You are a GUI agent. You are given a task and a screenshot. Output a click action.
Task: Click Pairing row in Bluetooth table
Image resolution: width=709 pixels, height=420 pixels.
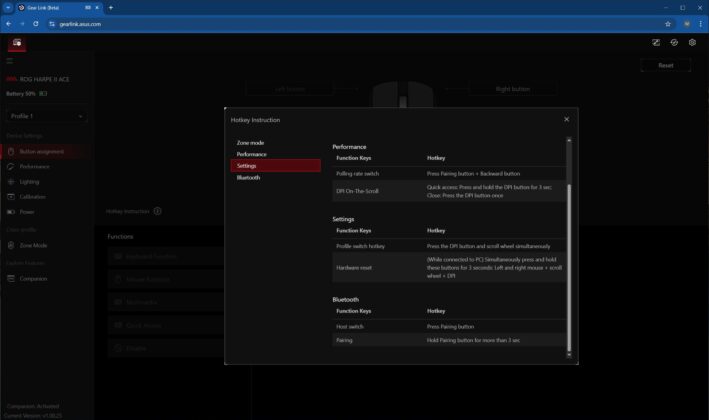(449, 340)
